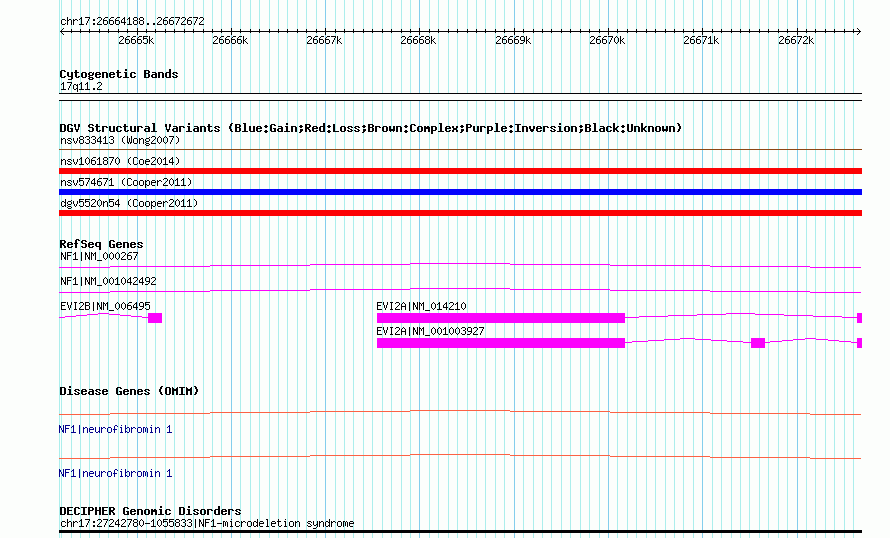
Task: Click the 26672k ruler tick label
Action: click(x=796, y=40)
